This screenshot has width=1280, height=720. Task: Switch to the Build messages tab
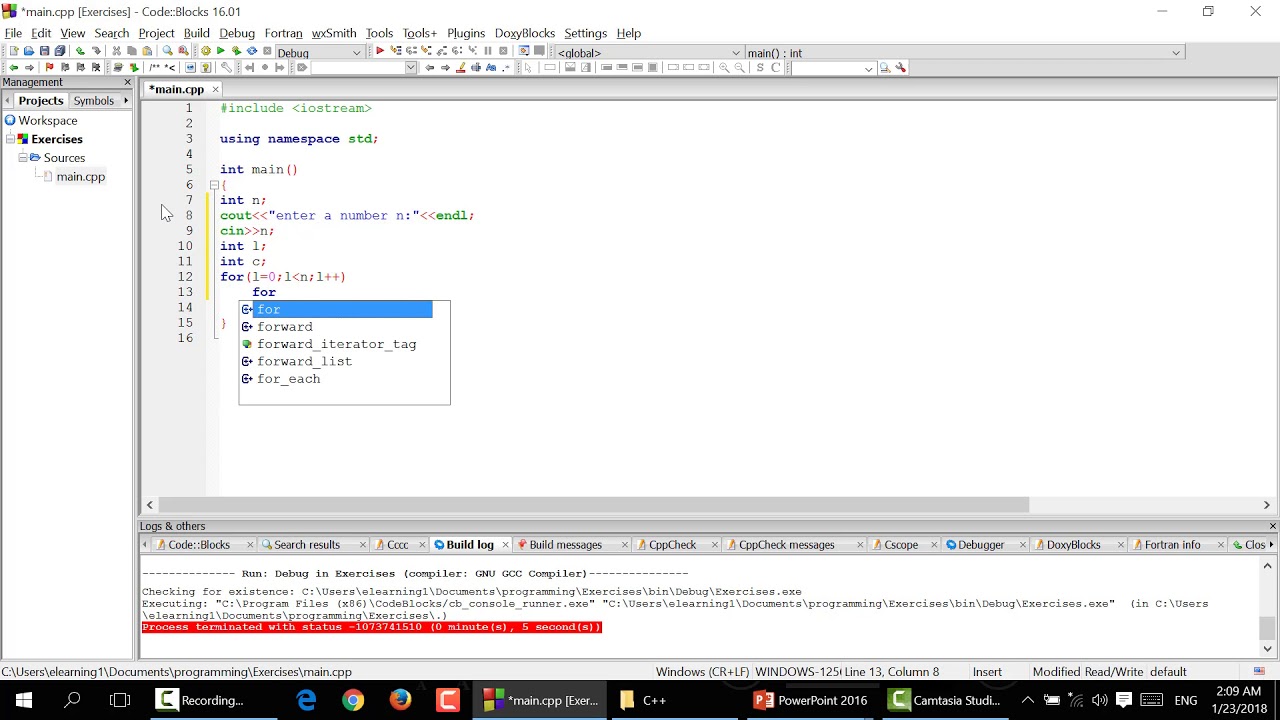click(x=565, y=545)
